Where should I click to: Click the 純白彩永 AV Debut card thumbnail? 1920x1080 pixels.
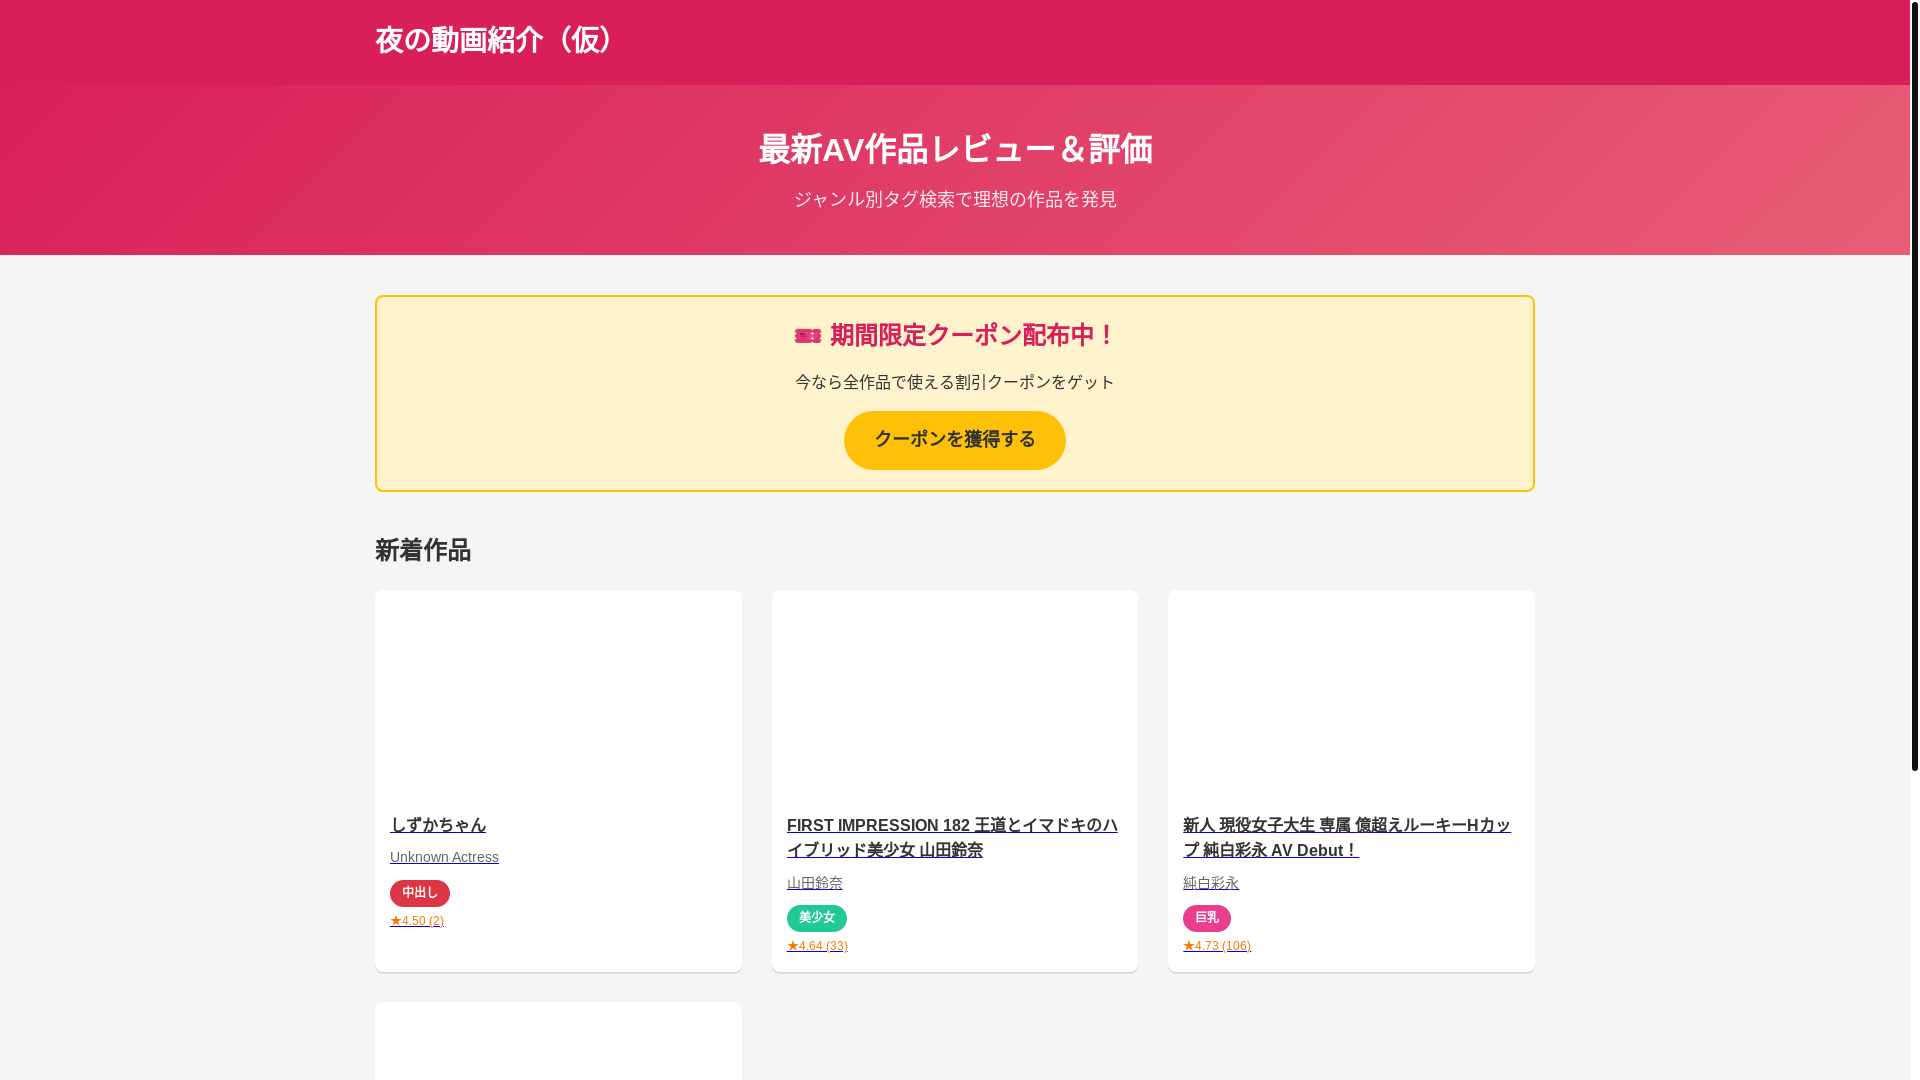[1351, 694]
